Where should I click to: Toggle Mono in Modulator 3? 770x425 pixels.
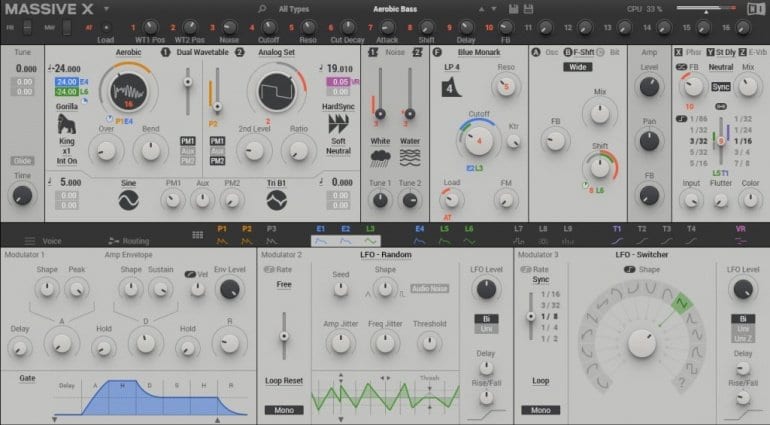(x=540, y=410)
